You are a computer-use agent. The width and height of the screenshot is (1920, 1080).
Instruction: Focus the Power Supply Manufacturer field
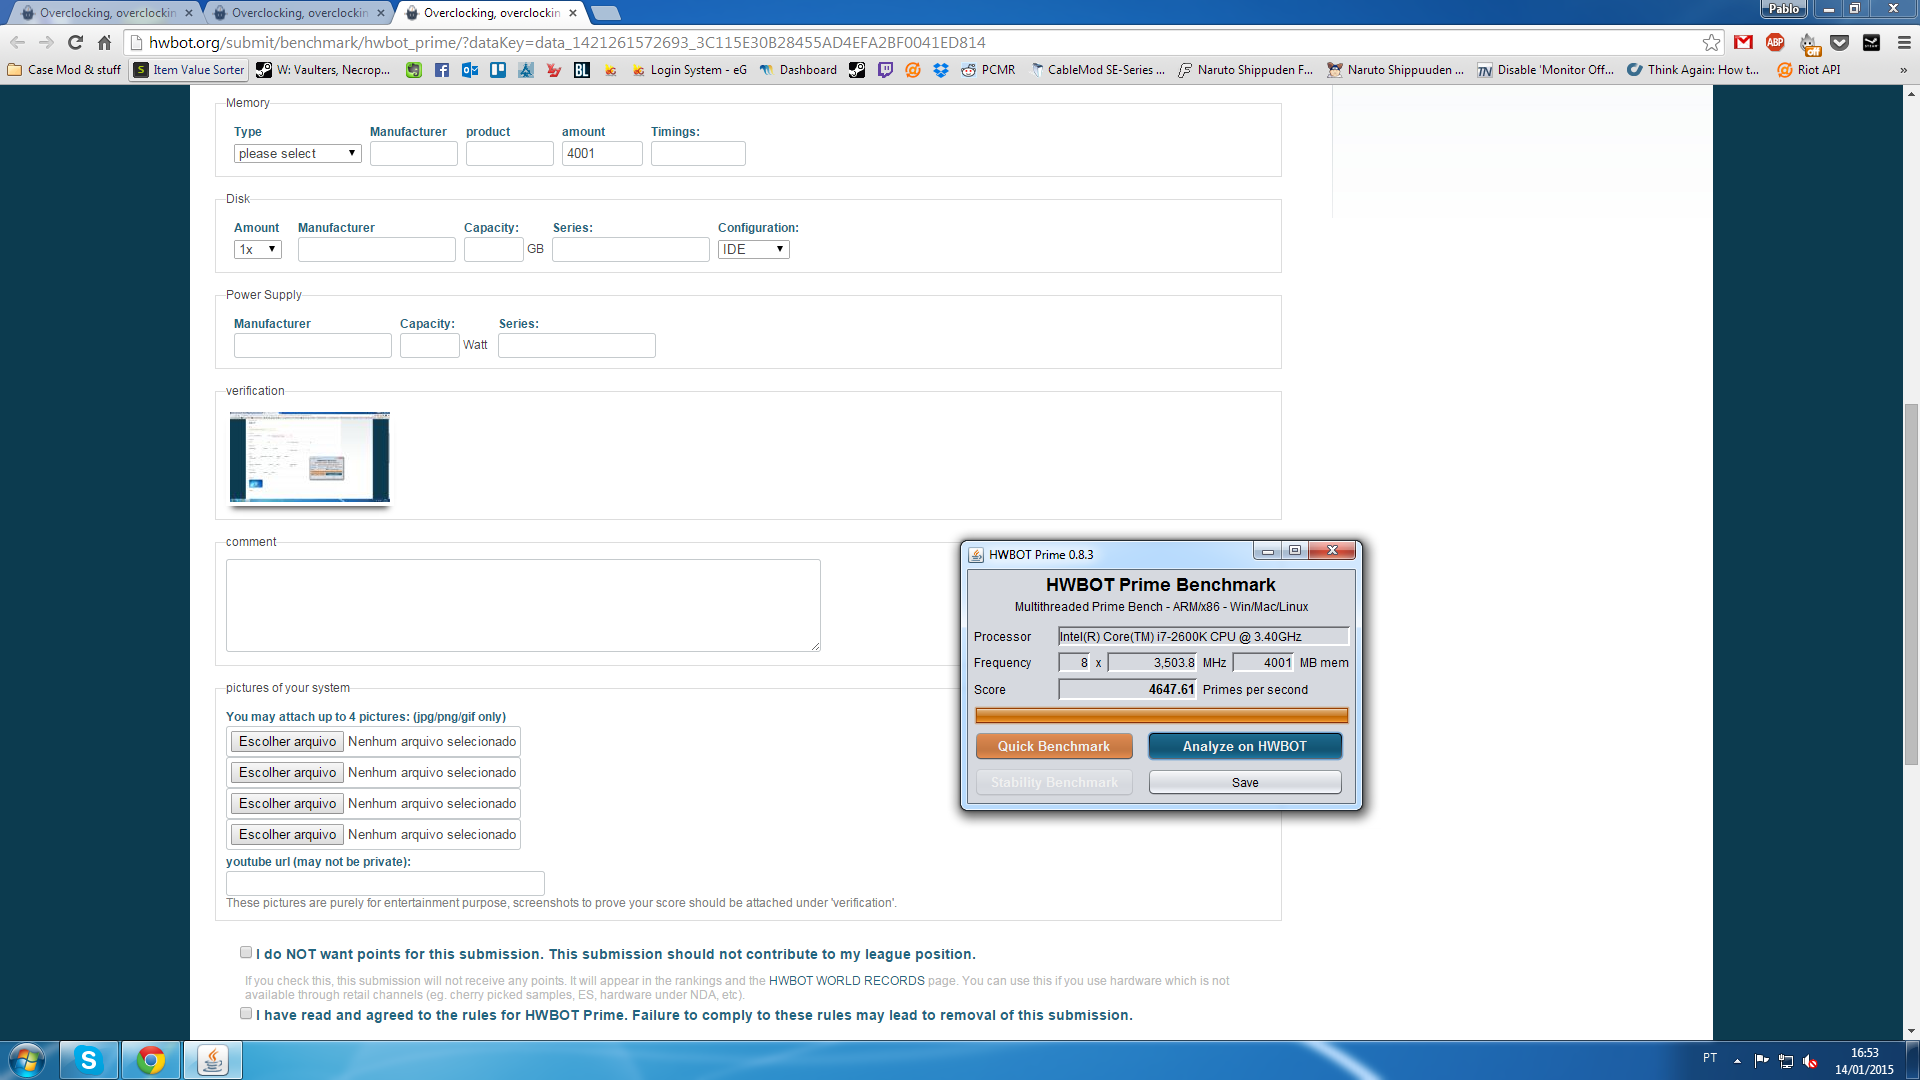(x=312, y=345)
